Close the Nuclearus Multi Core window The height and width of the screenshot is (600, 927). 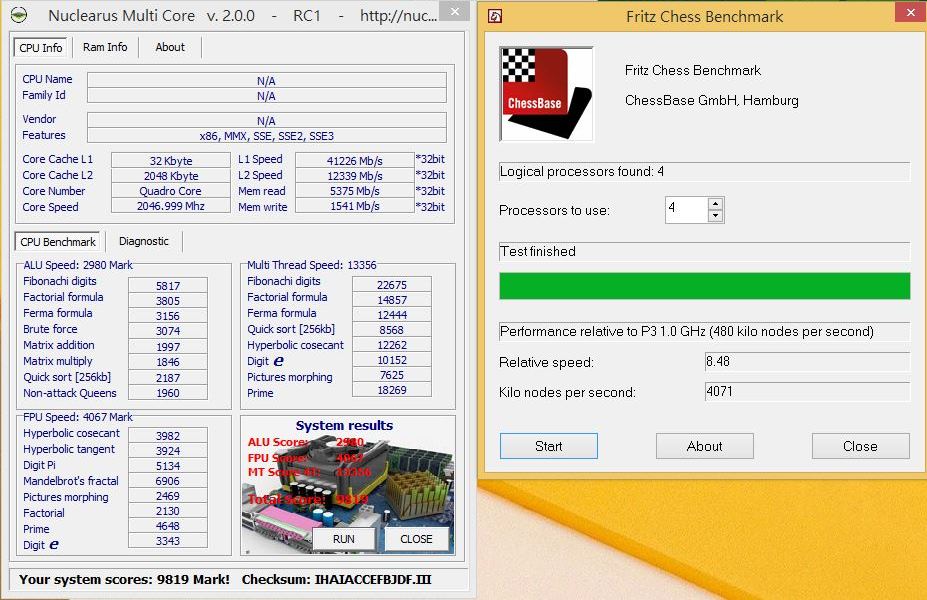click(x=455, y=11)
